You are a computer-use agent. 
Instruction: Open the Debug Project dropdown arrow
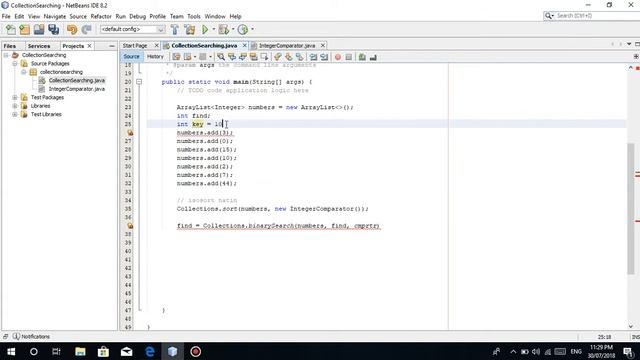click(233, 29)
